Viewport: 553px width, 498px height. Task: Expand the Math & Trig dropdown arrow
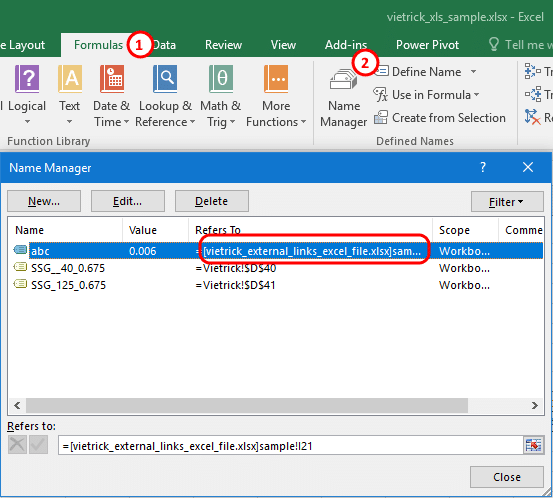pyautogui.click(x=232, y=122)
